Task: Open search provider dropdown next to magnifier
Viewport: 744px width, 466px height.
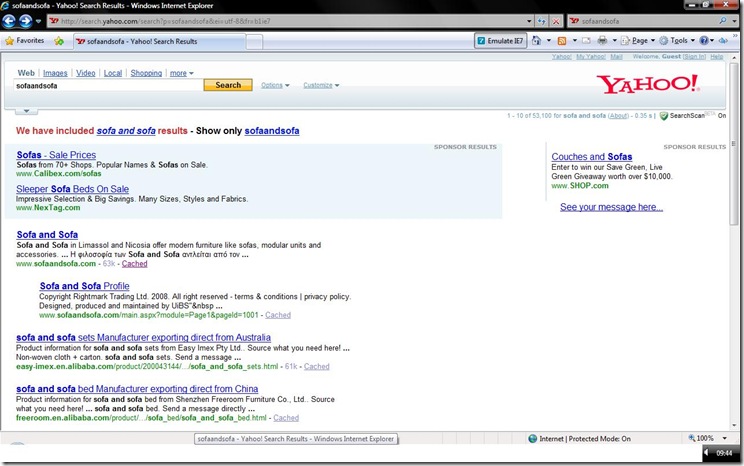Action: pyautogui.click(x=732, y=21)
